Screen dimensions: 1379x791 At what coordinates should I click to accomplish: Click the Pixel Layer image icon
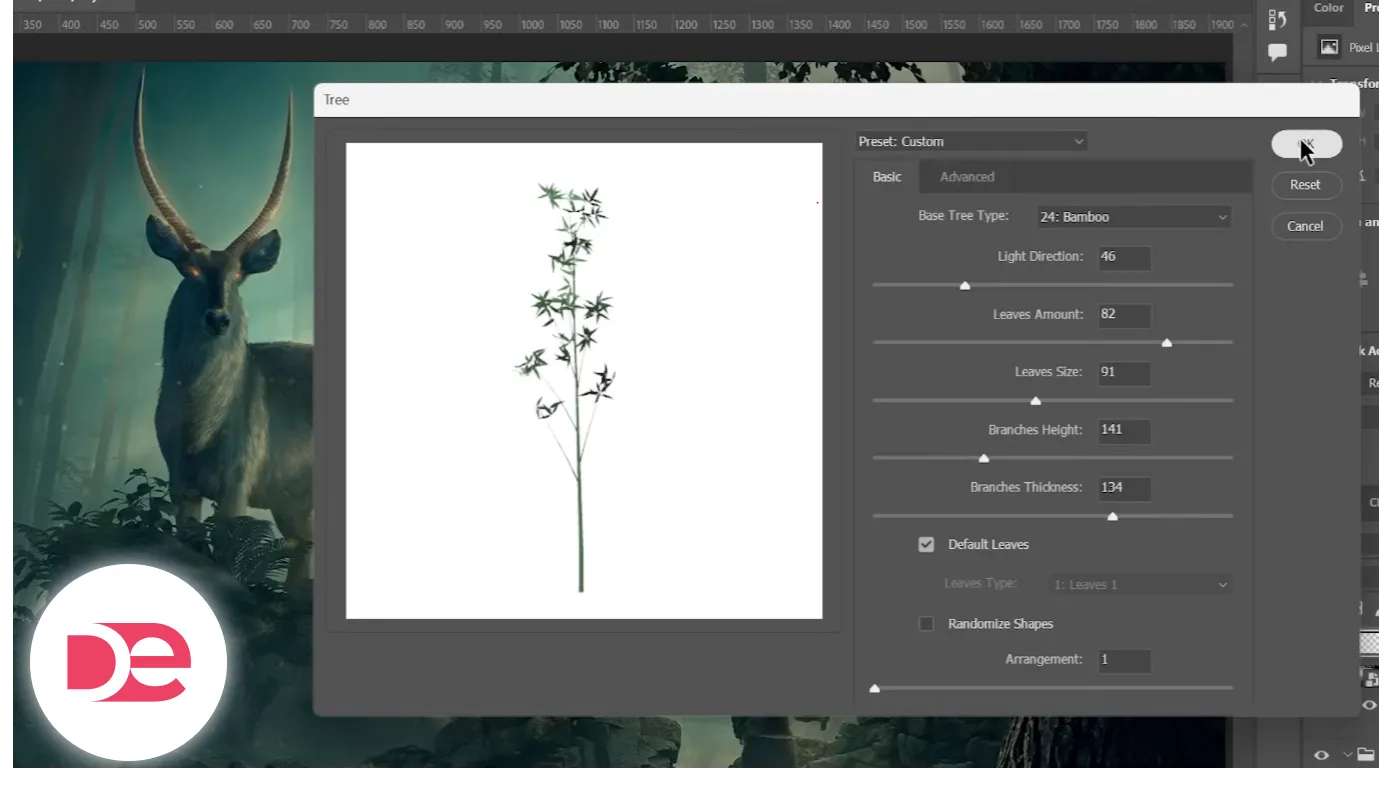tap(1329, 46)
